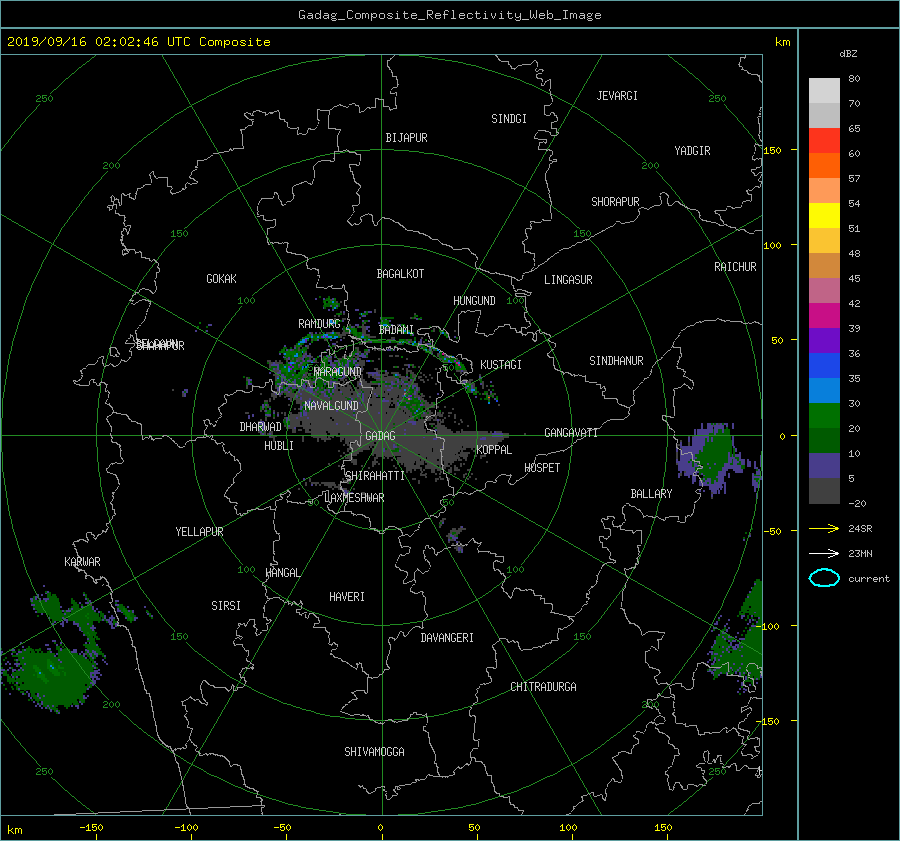
Task: Select the NAVALGUND city label
Action: [x=331, y=406]
